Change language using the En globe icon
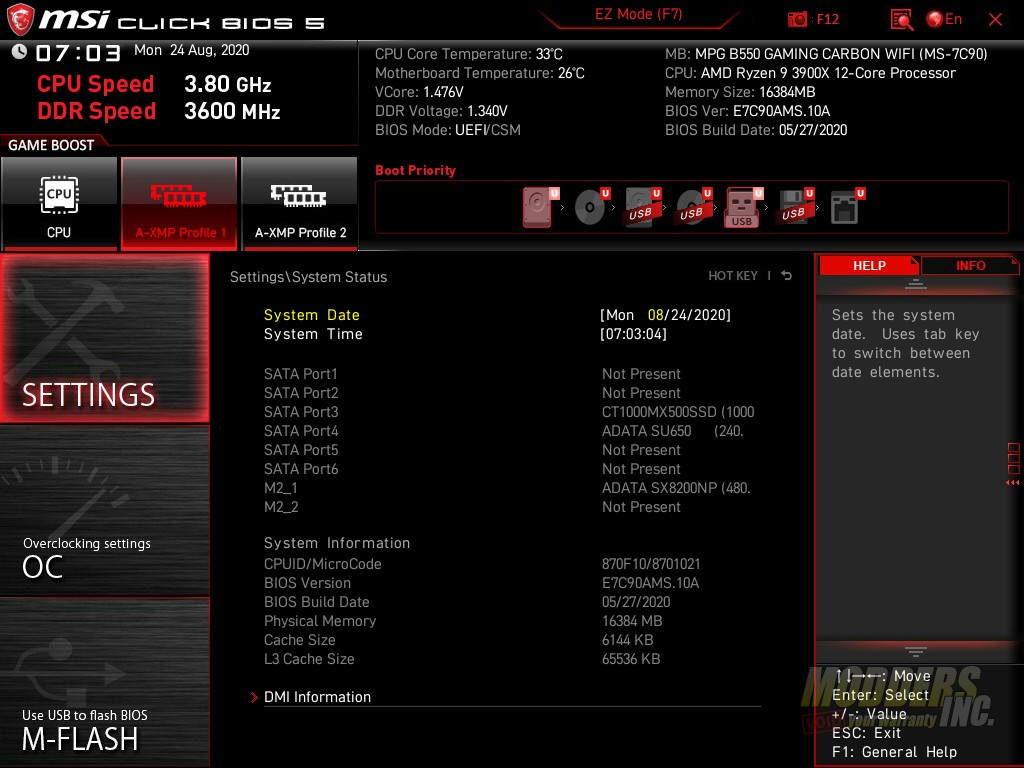 [x=944, y=20]
